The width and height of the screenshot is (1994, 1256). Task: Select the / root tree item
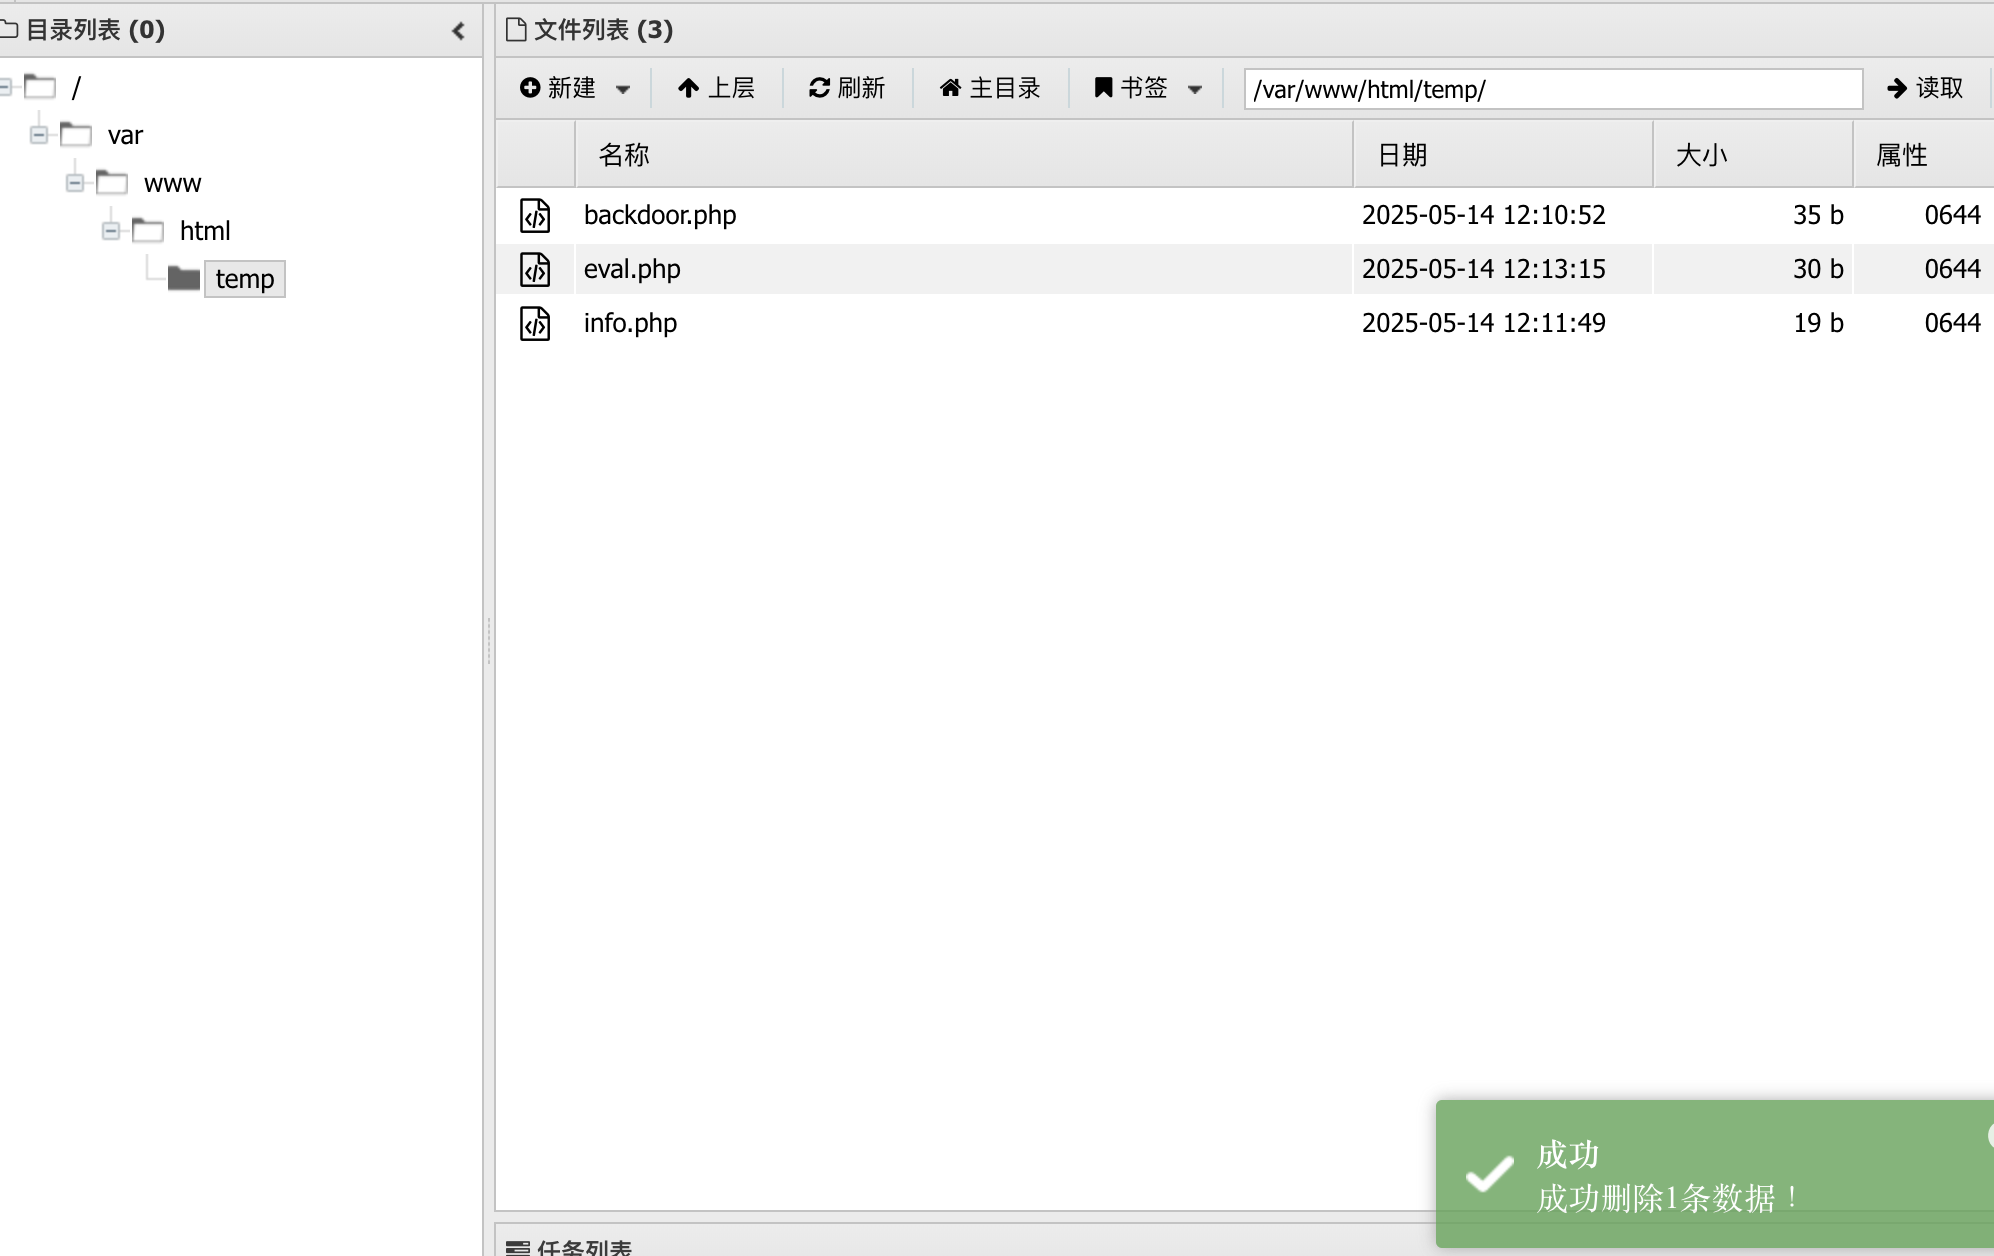[76, 87]
